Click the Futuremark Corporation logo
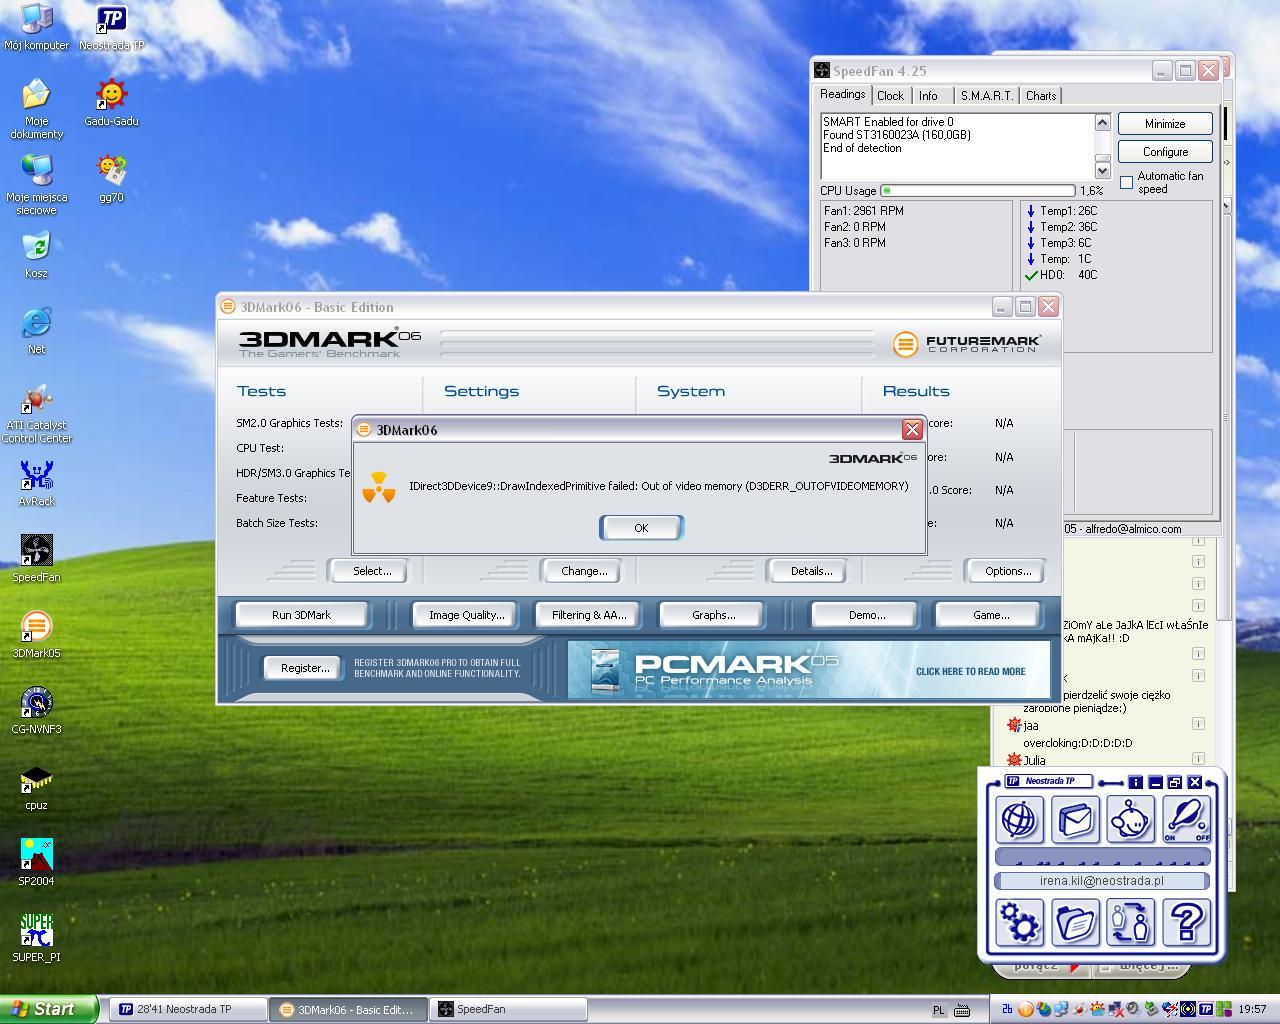This screenshot has width=1280, height=1024. (967, 344)
